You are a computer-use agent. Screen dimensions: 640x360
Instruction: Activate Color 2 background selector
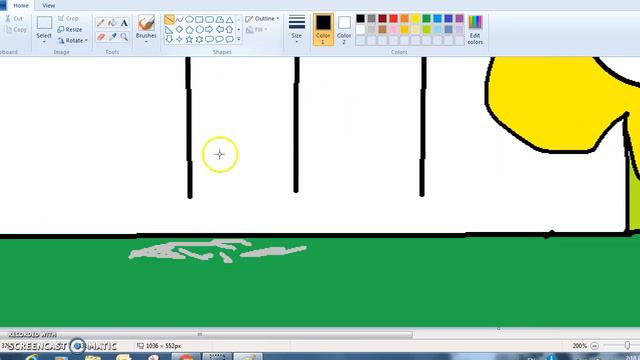point(344,29)
